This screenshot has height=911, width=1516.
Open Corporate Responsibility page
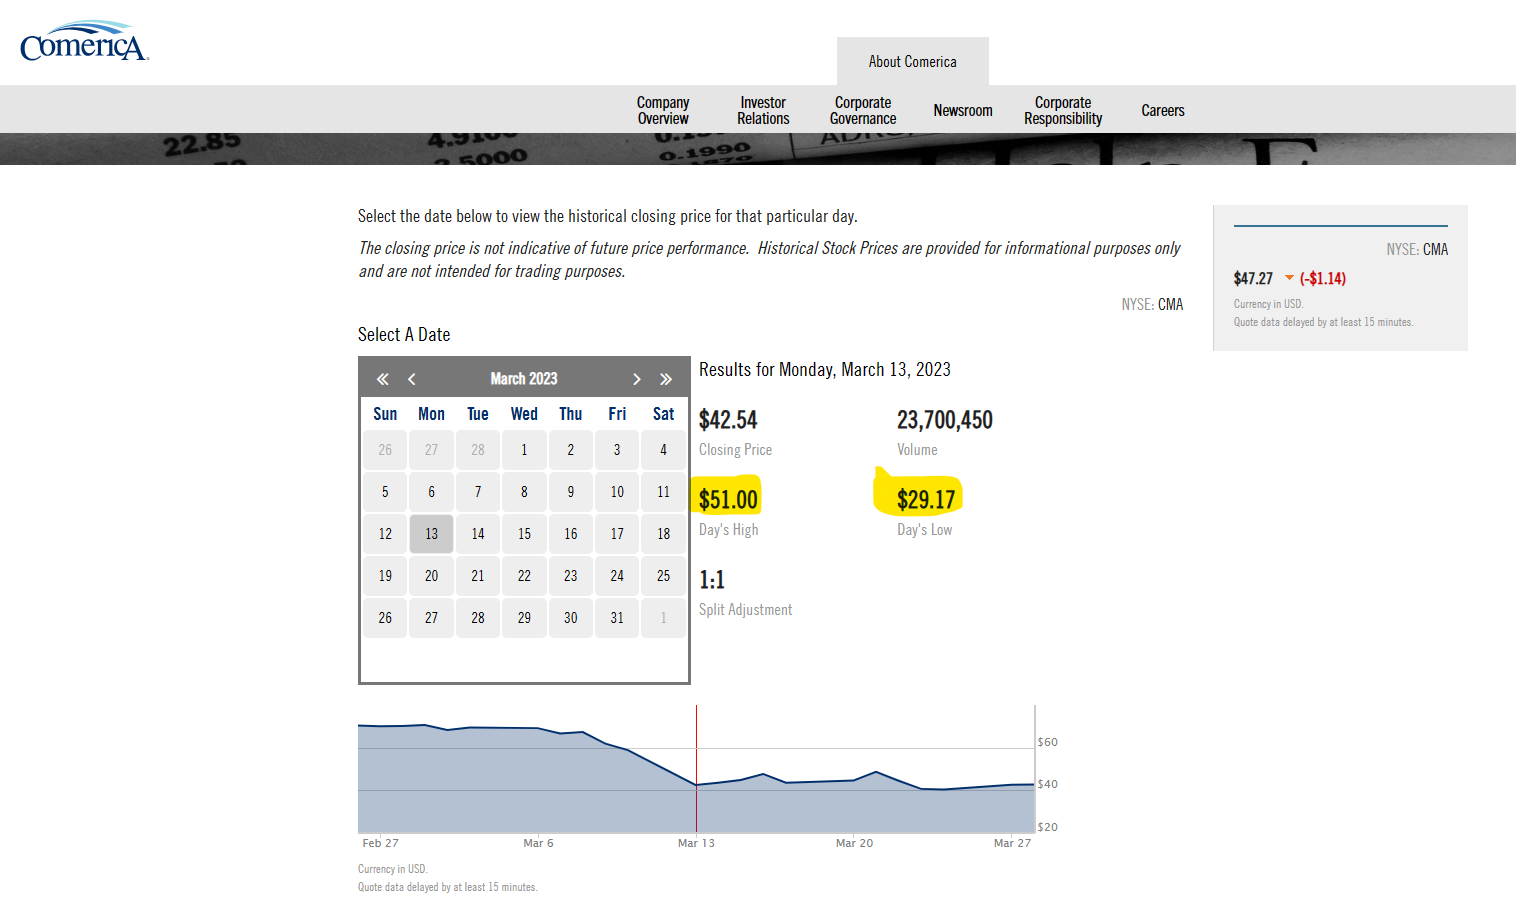click(1062, 110)
